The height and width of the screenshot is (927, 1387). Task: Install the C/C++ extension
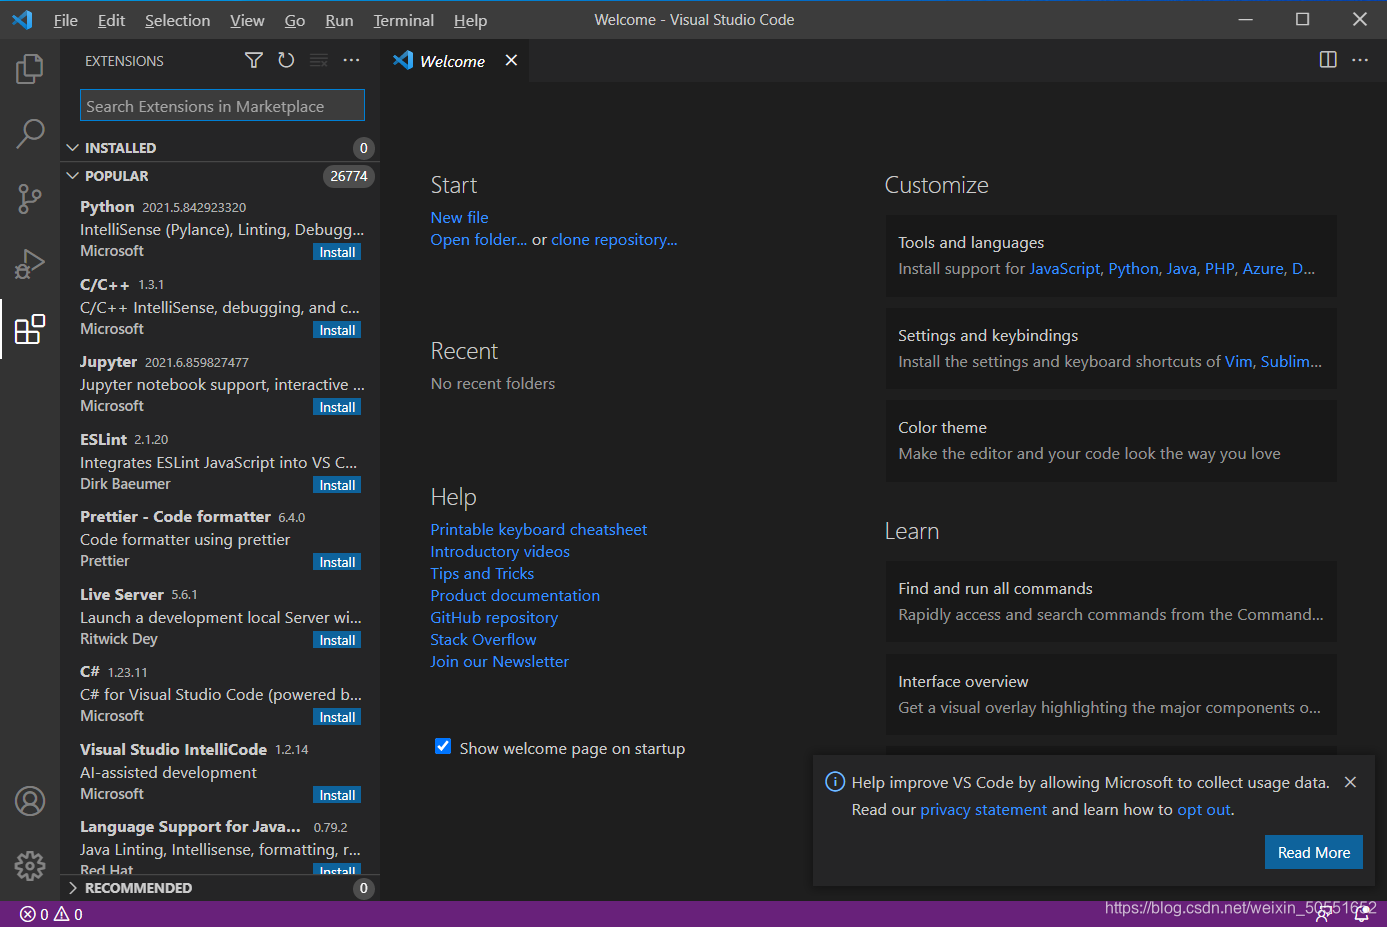pos(337,330)
